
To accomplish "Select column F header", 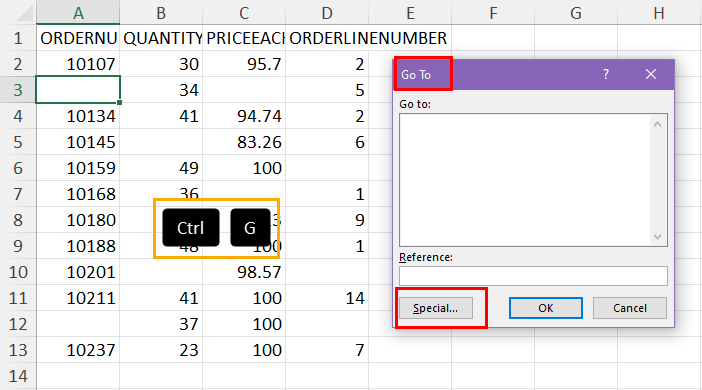I will point(493,13).
